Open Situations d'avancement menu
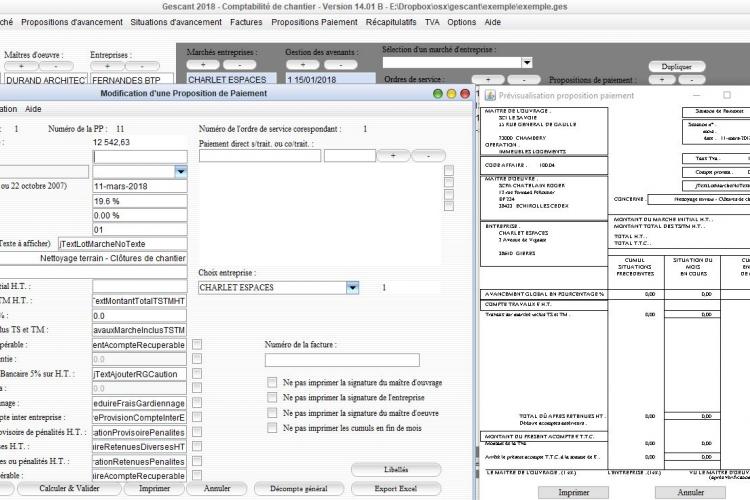Viewport: 750px width, 500px height. pyautogui.click(x=176, y=22)
